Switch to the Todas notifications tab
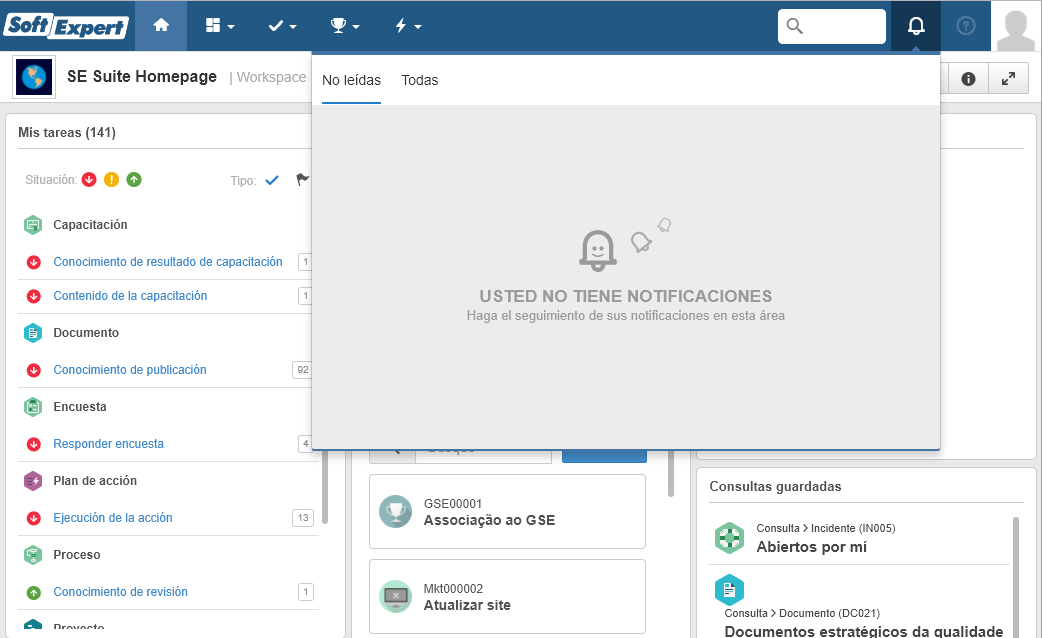 pyautogui.click(x=419, y=80)
